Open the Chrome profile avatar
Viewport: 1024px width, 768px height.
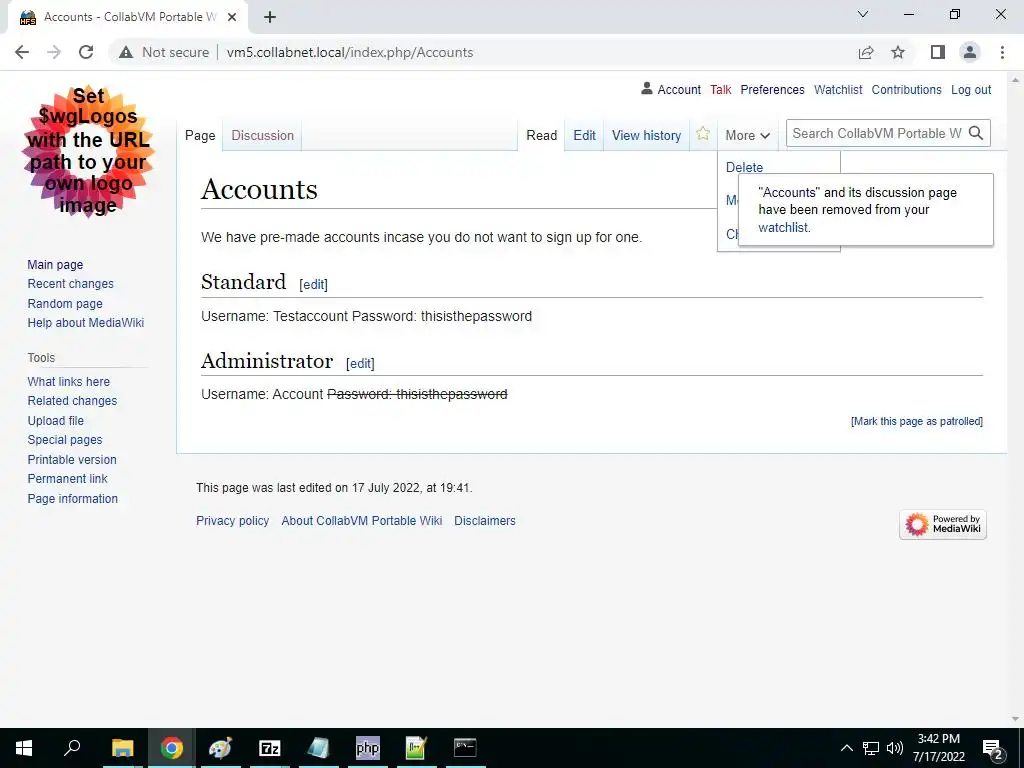(x=970, y=52)
